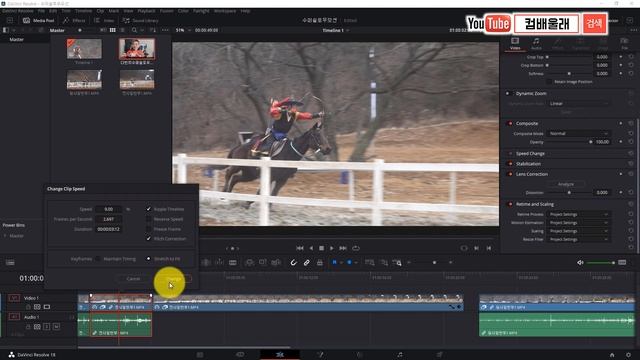Viewport: 640px width, 360px height.
Task: Toggle Composite section enable dot
Action: pyautogui.click(x=510, y=123)
